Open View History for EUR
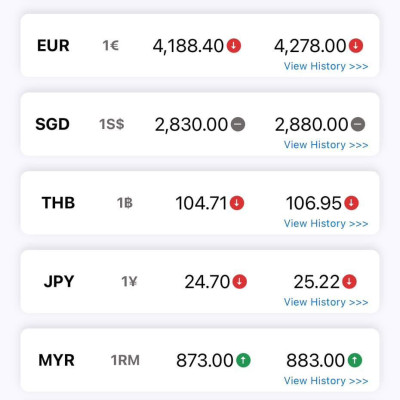Image resolution: width=400 pixels, height=400 pixels. coord(326,66)
